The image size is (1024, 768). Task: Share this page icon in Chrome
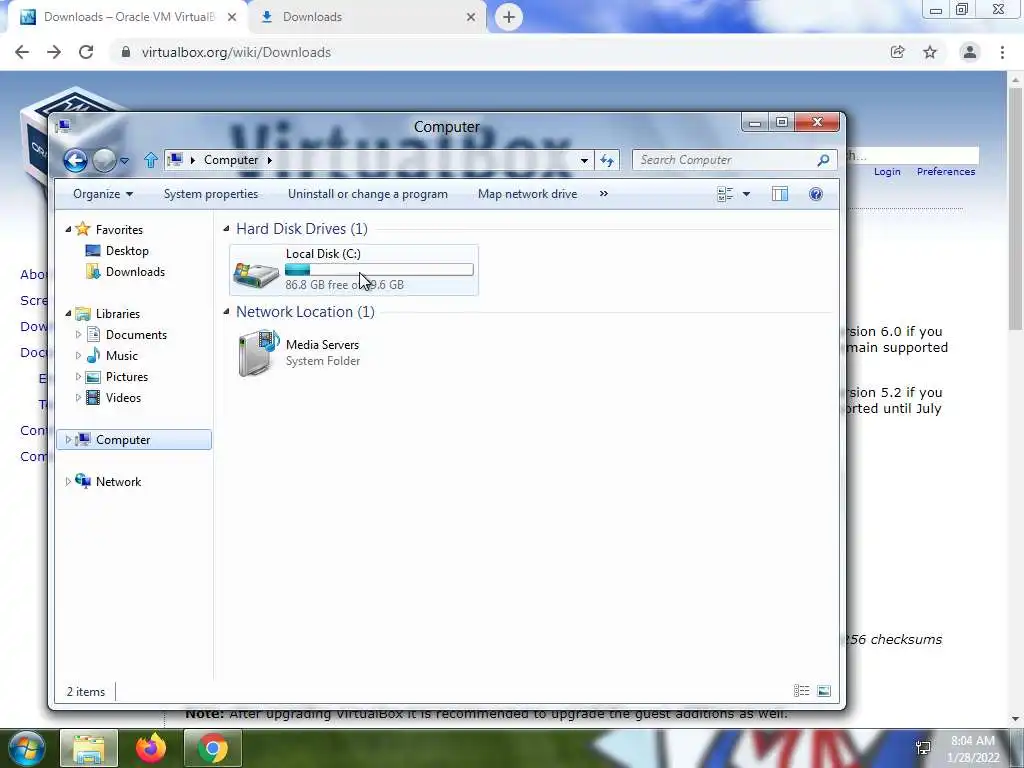(x=897, y=52)
